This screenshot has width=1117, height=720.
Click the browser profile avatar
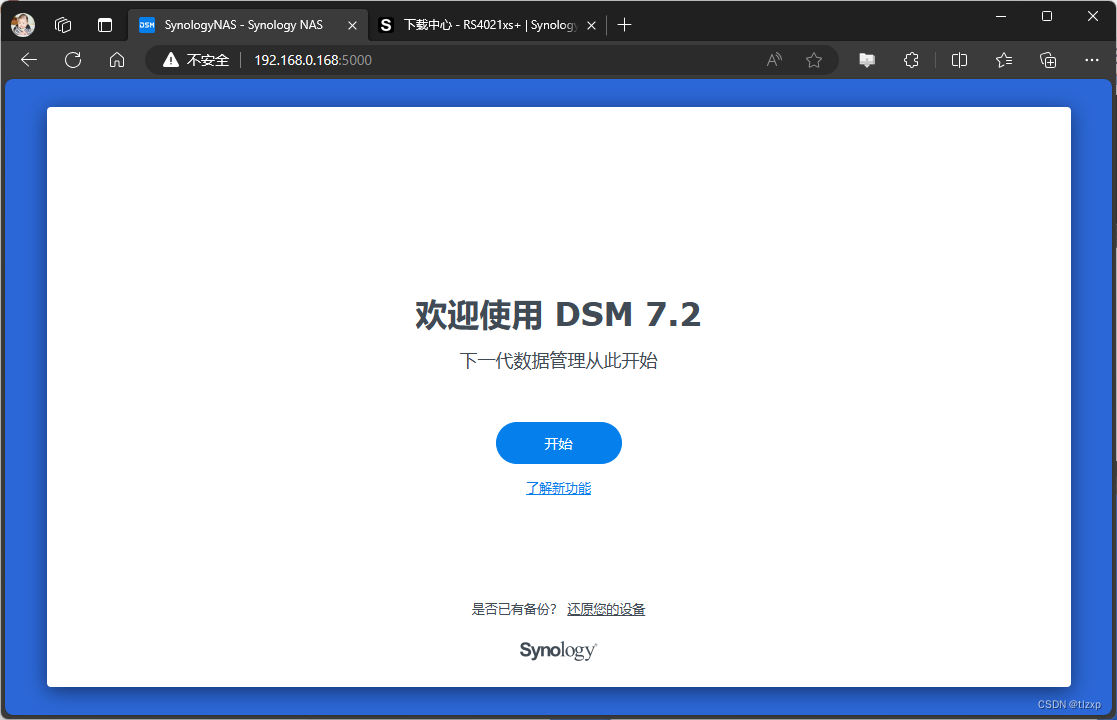click(23, 25)
